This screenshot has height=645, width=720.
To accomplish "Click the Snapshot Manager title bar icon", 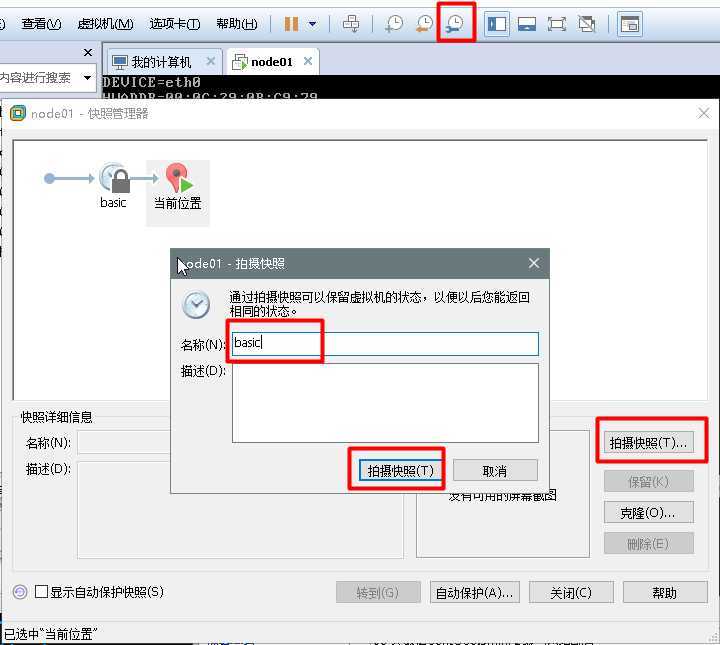I will (18, 113).
